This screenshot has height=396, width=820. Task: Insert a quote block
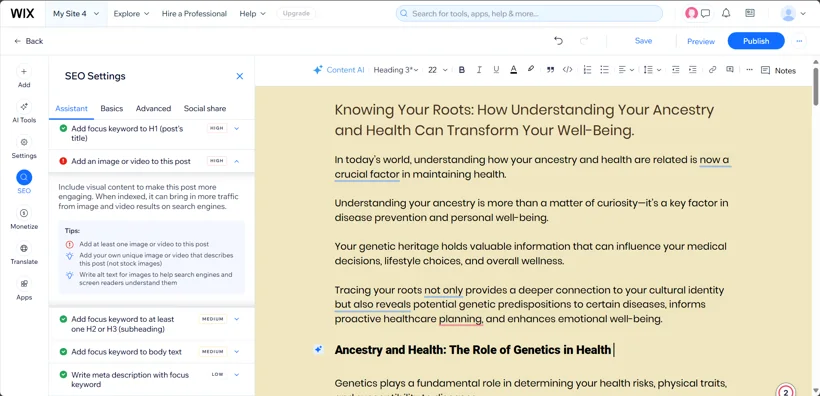tap(550, 70)
